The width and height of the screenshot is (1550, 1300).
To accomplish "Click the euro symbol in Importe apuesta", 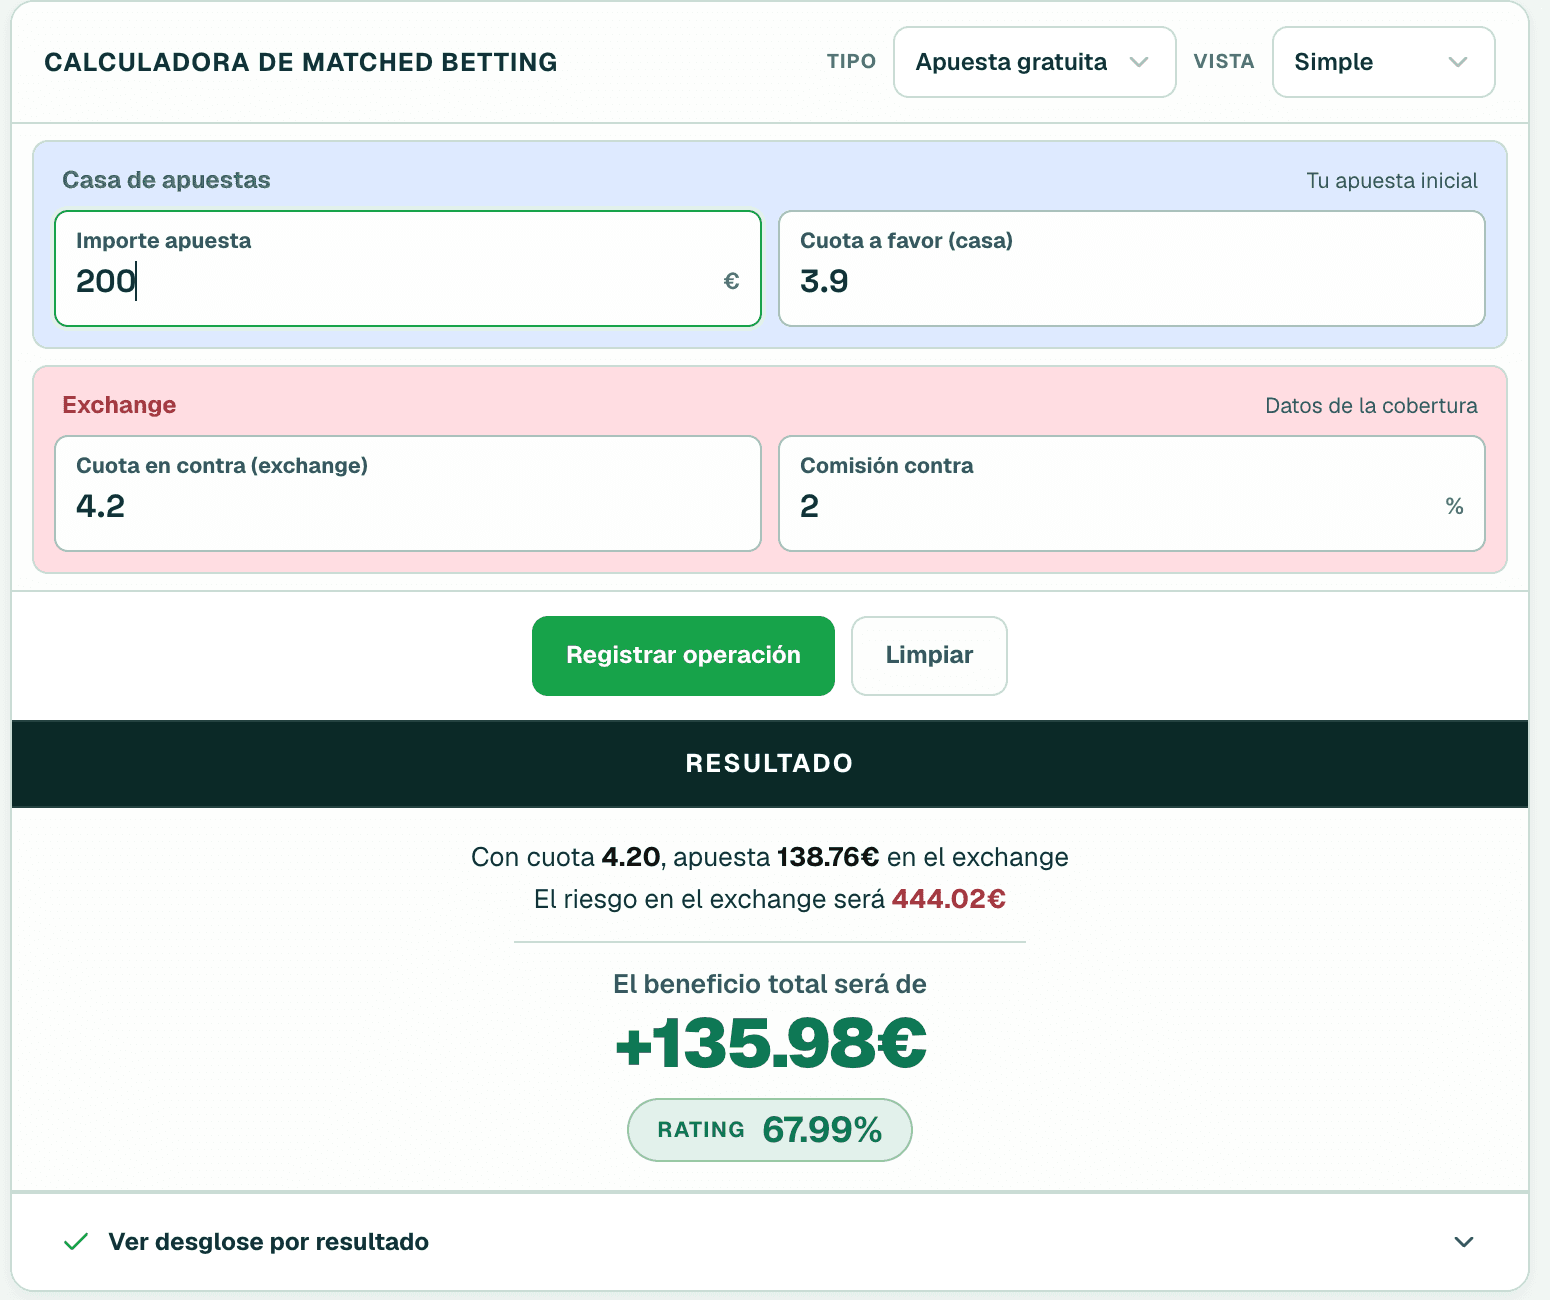I will [731, 282].
